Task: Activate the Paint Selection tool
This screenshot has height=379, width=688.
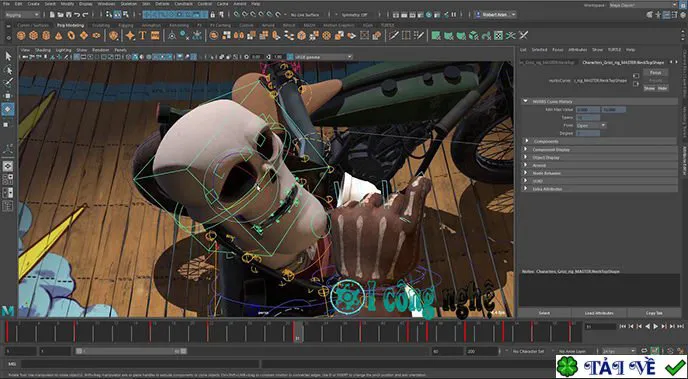Action: 8,82
